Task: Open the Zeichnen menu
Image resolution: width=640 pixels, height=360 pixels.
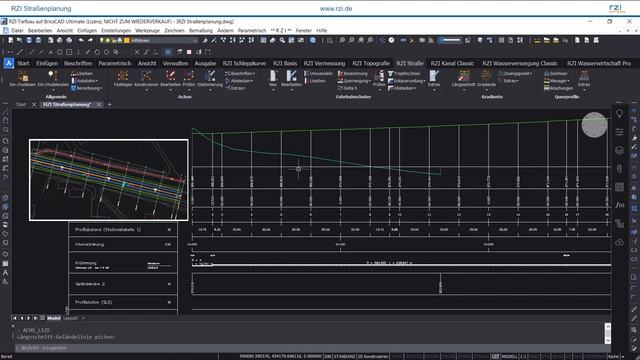Action: (174, 31)
